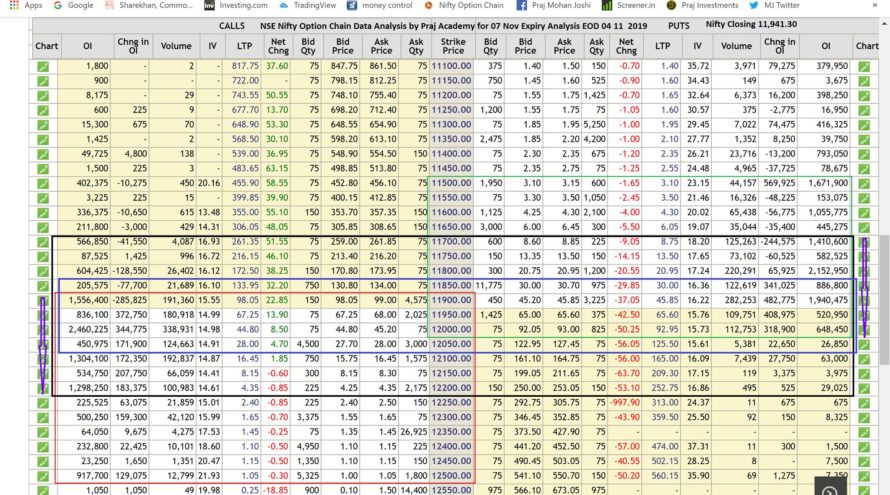The image size is (890, 495).
Task: Open the Investing.com bookmark
Action: [x=236, y=5]
